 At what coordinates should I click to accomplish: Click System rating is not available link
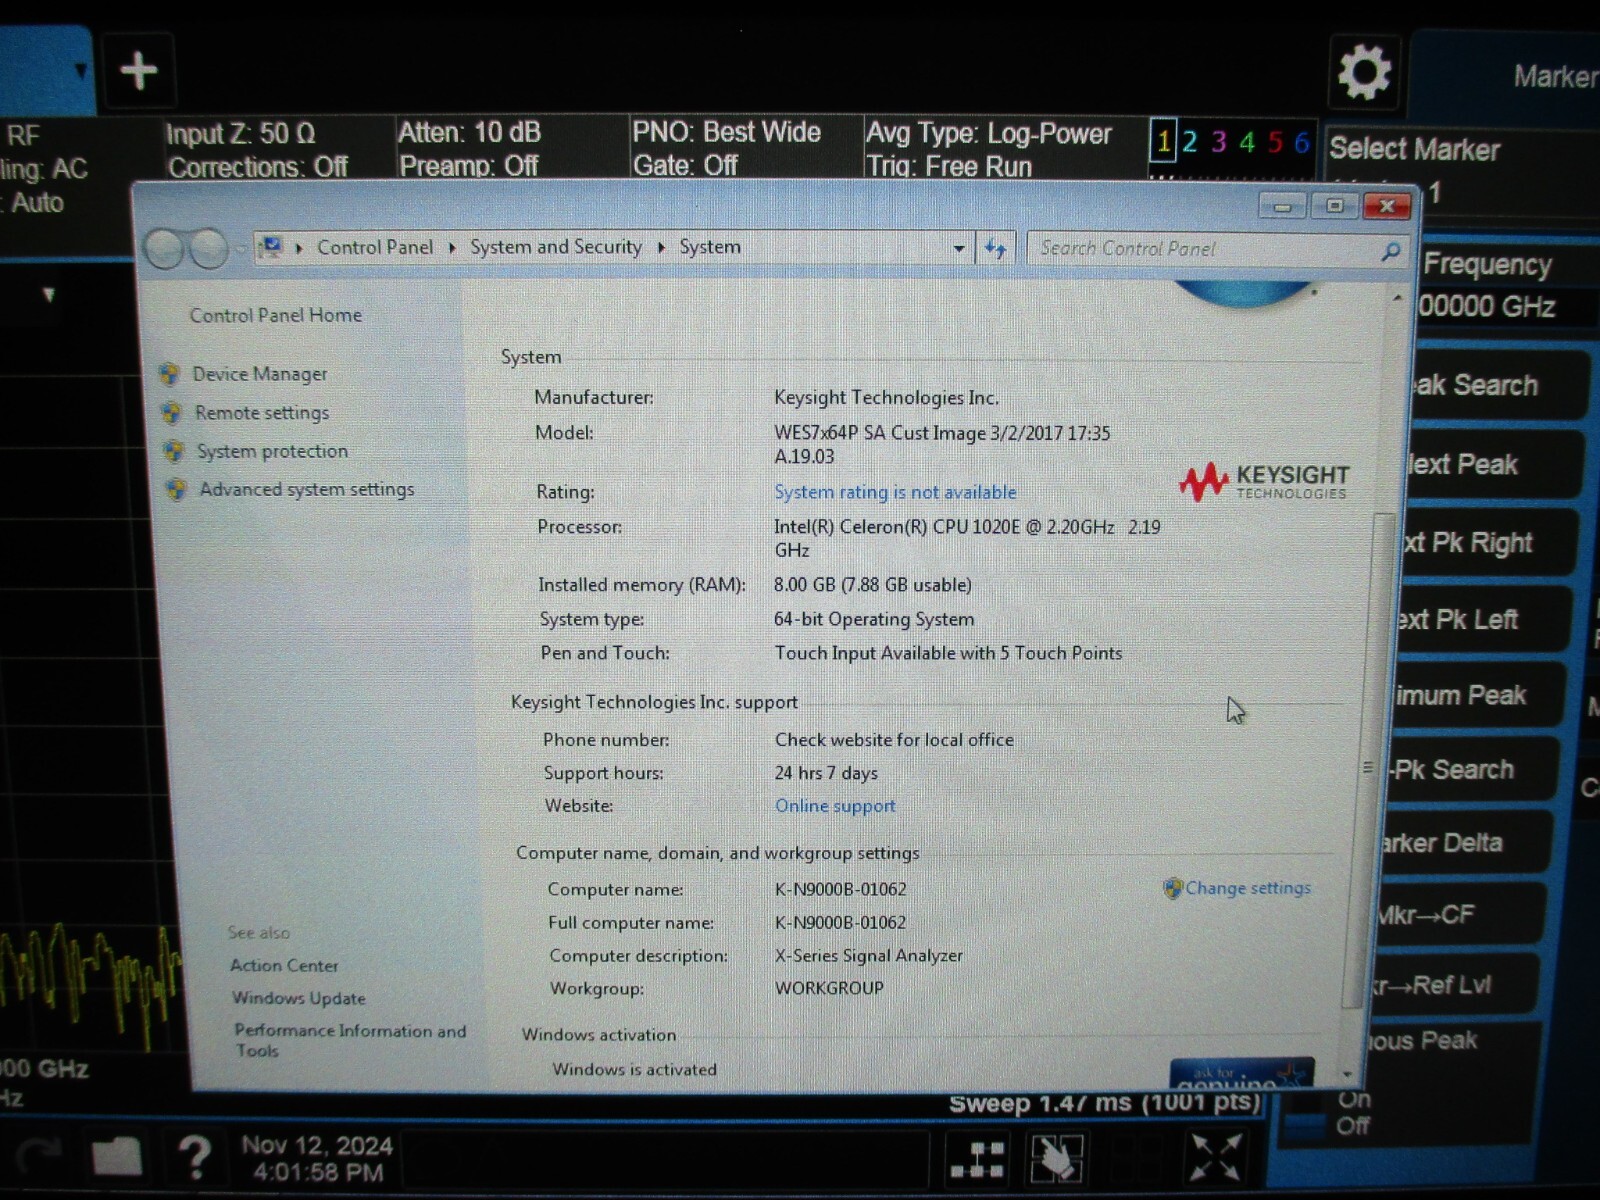click(x=895, y=492)
